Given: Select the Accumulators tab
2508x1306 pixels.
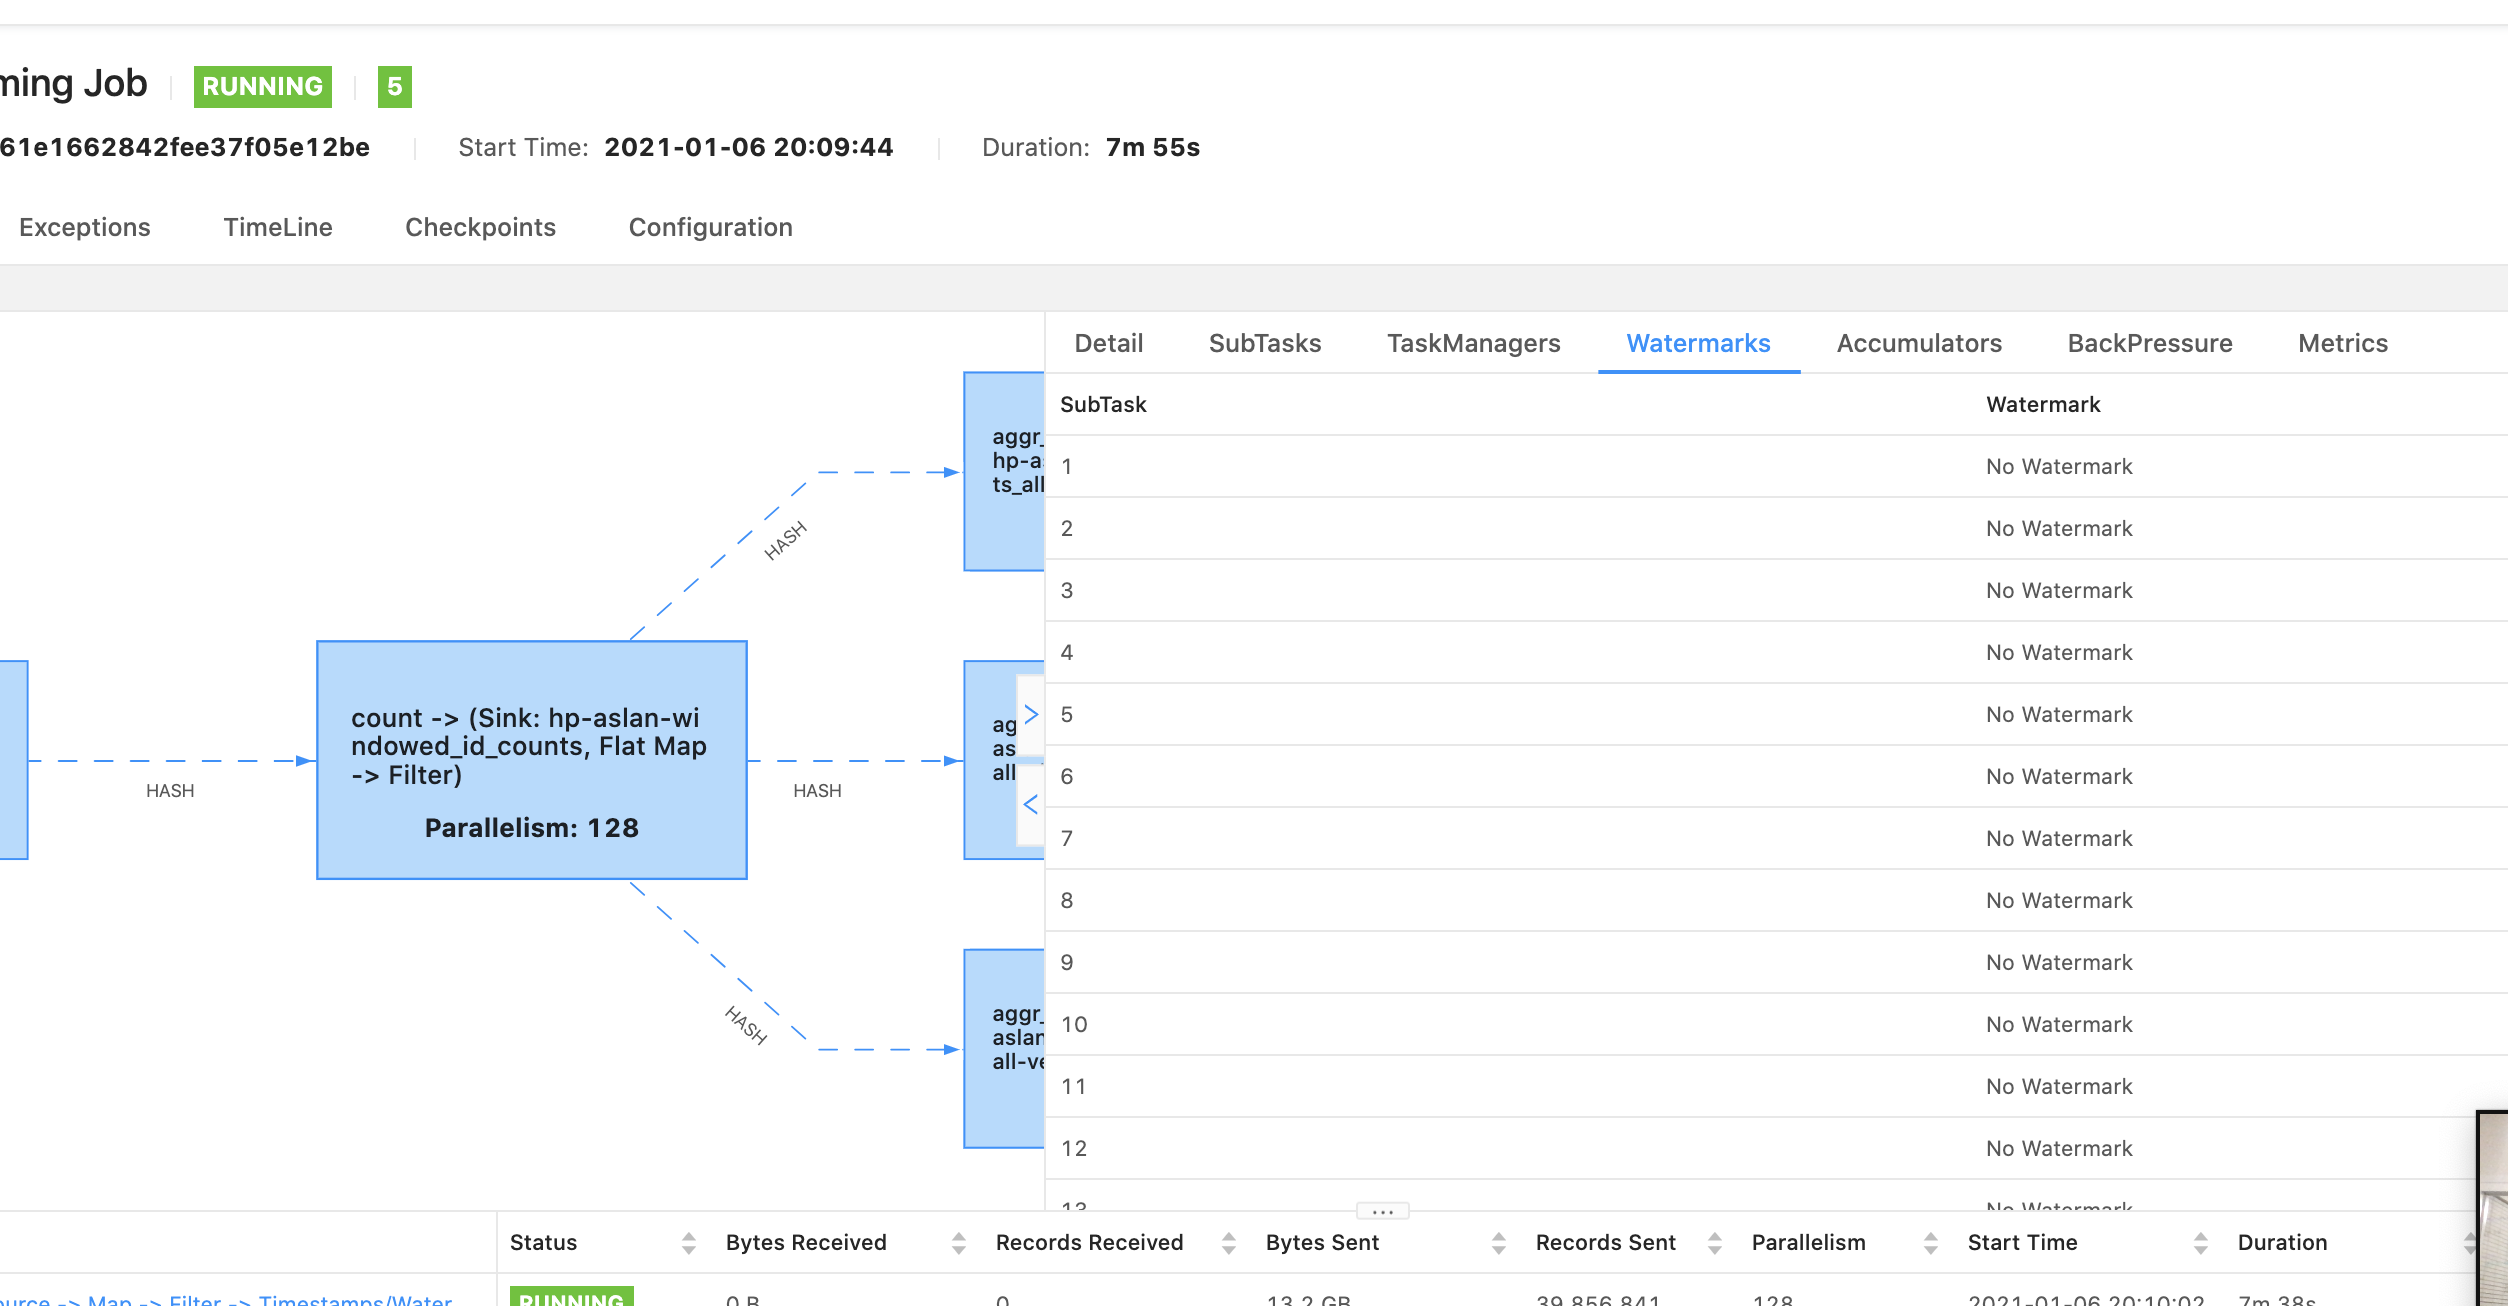Looking at the screenshot, I should point(1918,343).
